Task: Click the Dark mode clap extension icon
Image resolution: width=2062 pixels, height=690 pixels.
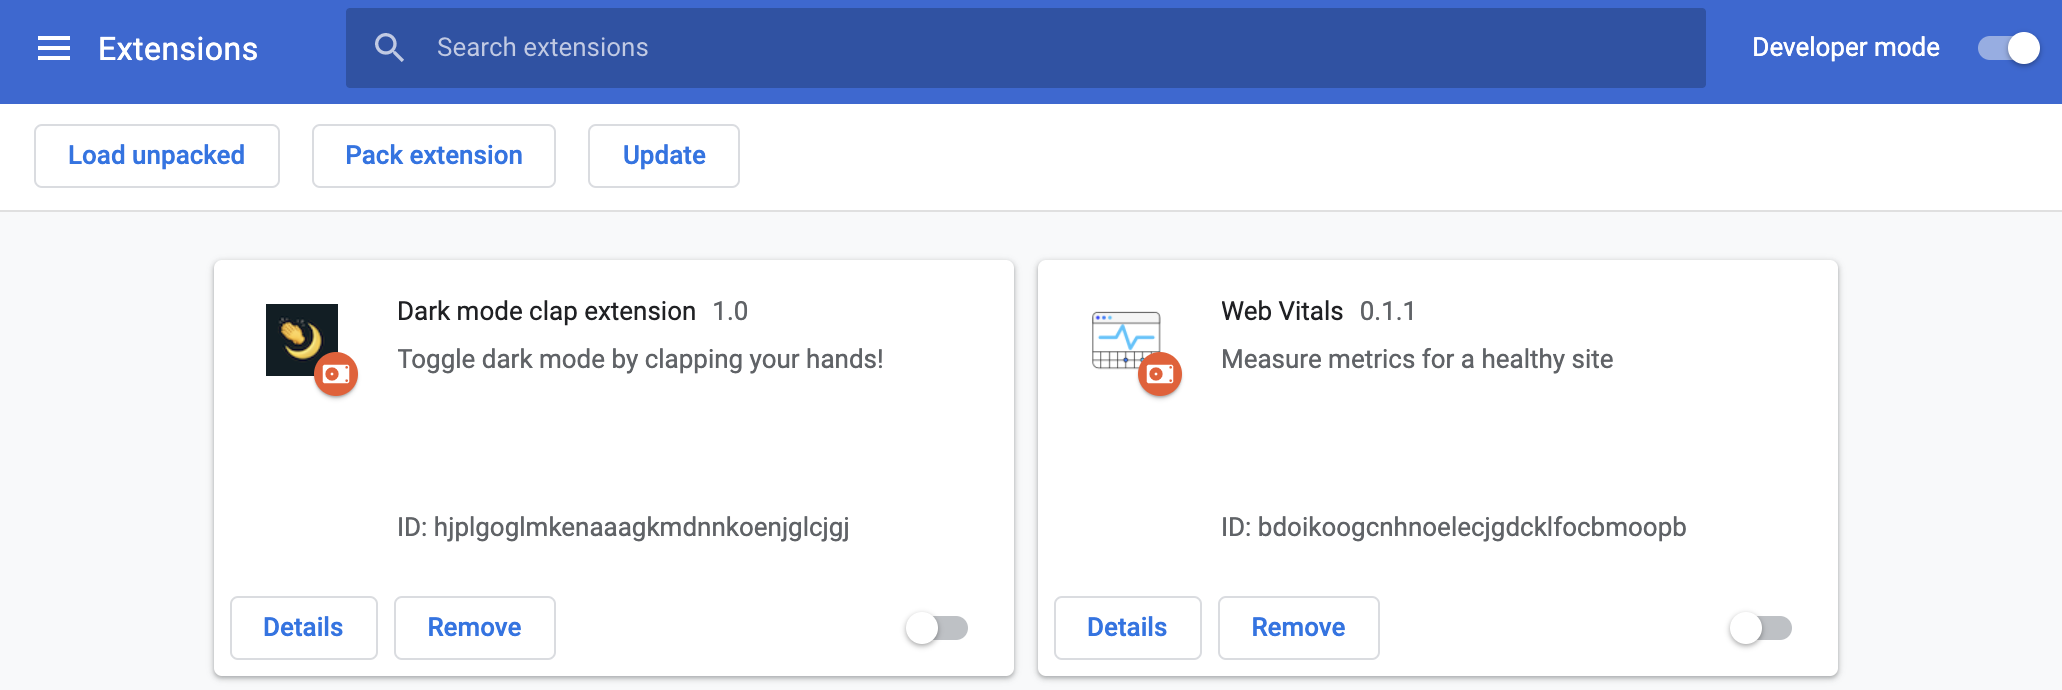Action: pyautogui.click(x=302, y=340)
